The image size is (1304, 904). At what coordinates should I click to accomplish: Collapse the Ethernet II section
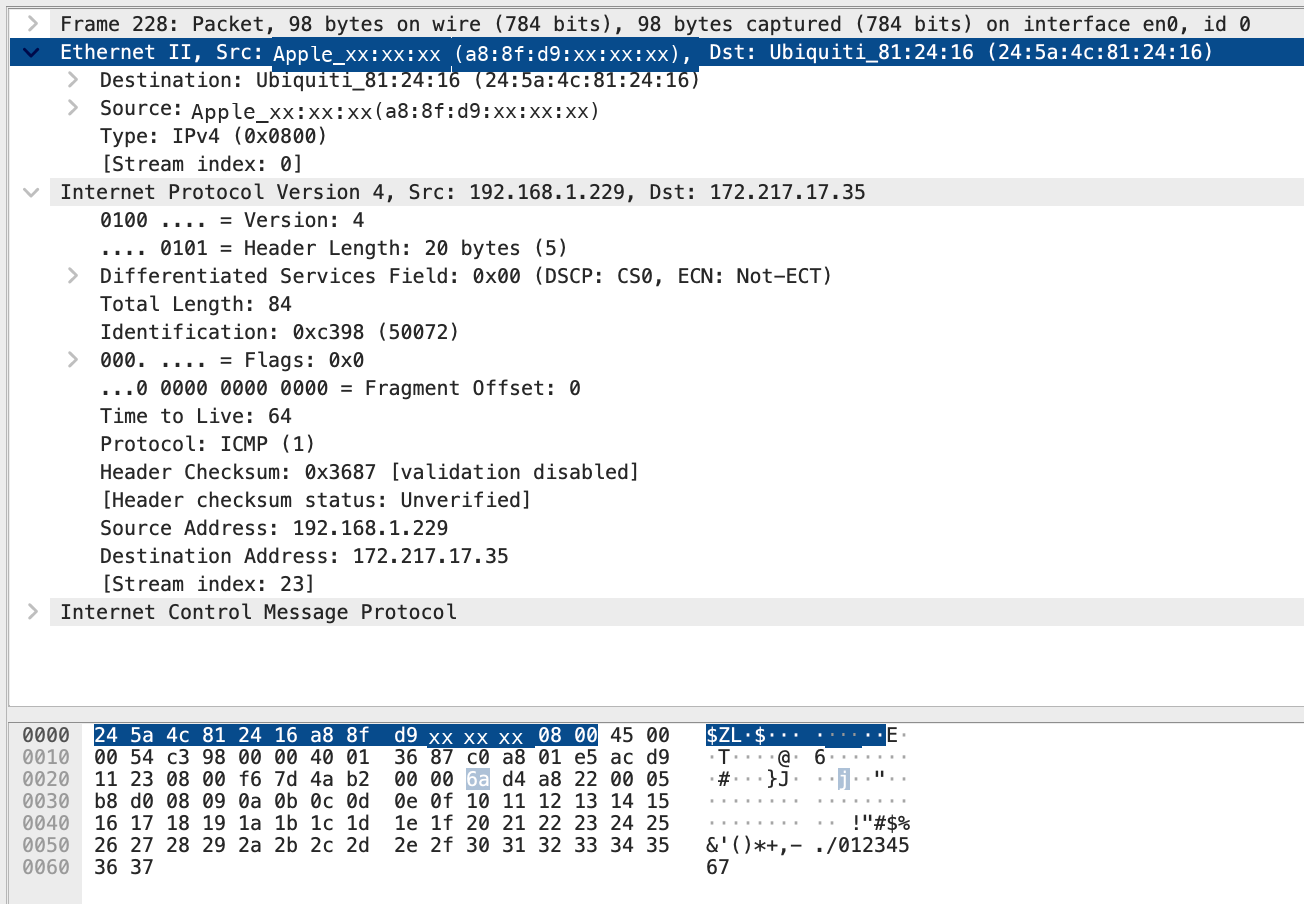[32, 52]
